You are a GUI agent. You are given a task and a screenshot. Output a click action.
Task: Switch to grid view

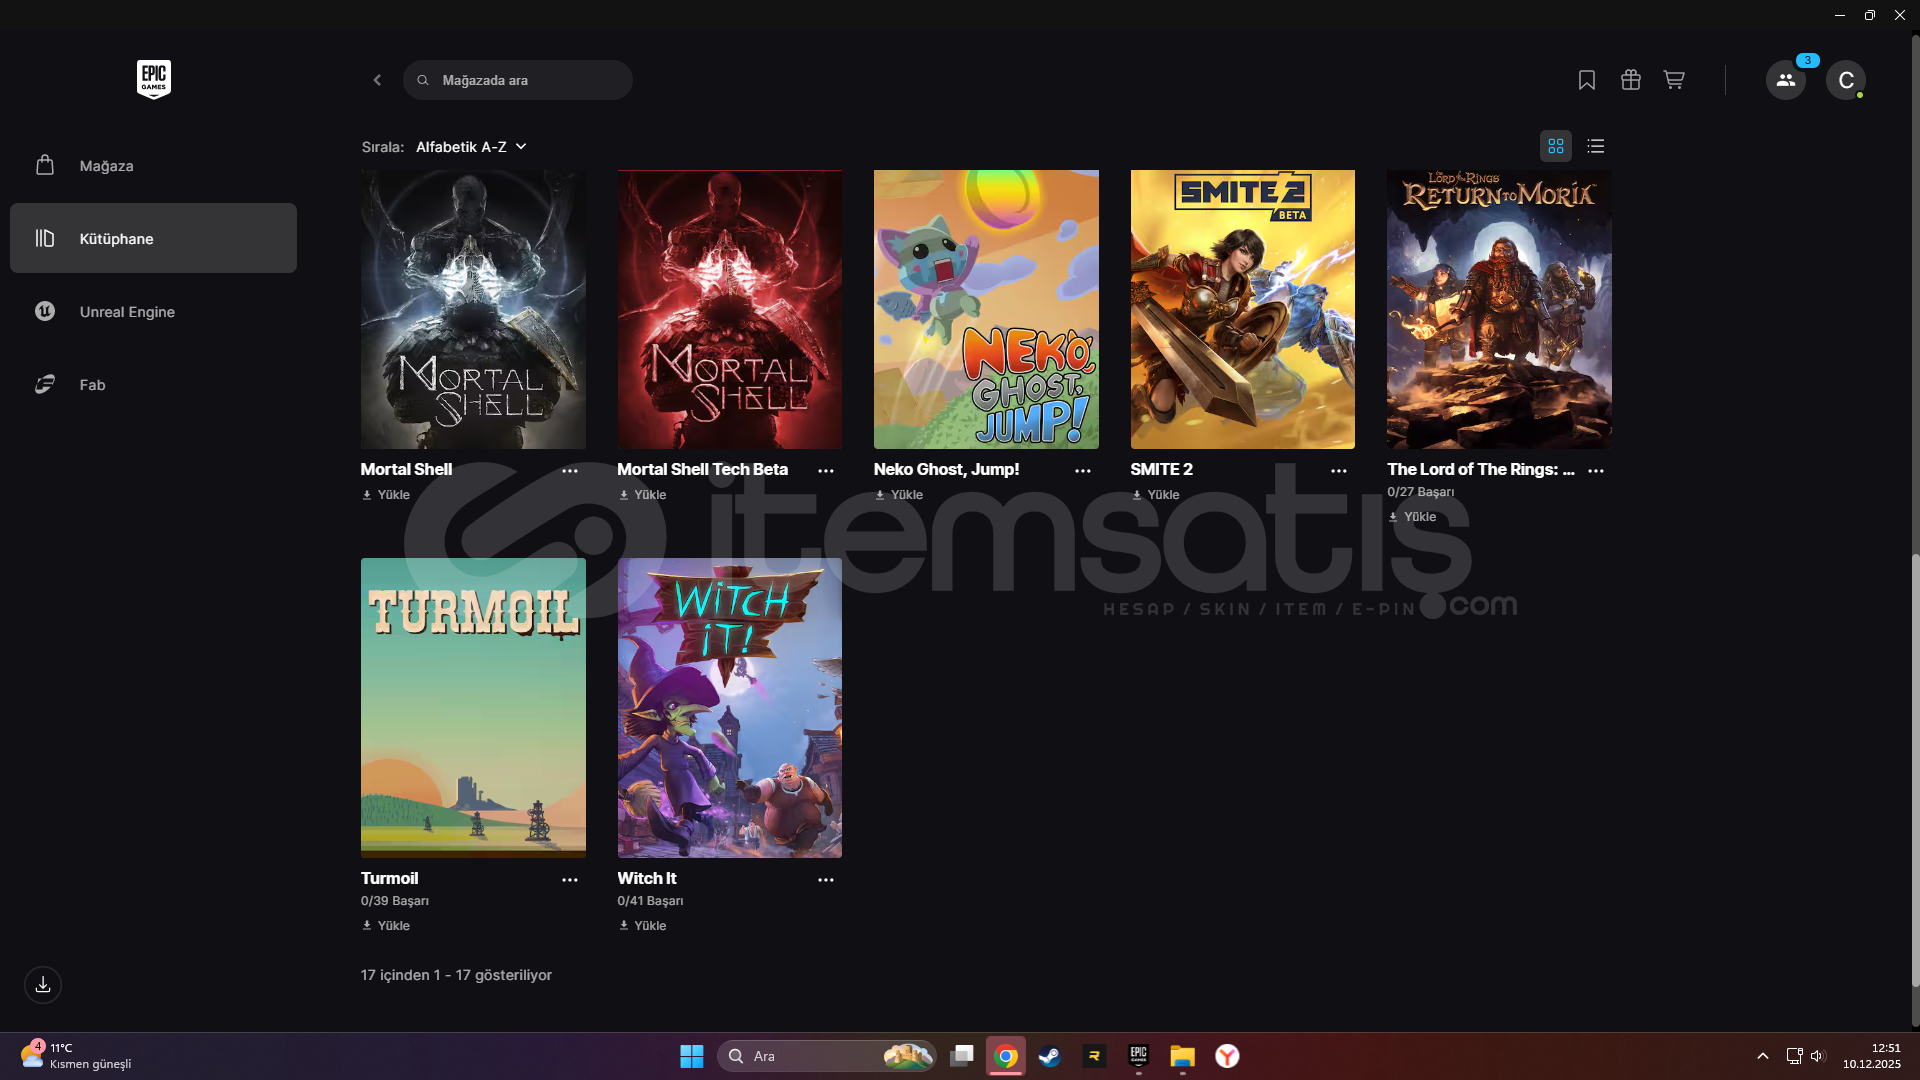(x=1555, y=146)
